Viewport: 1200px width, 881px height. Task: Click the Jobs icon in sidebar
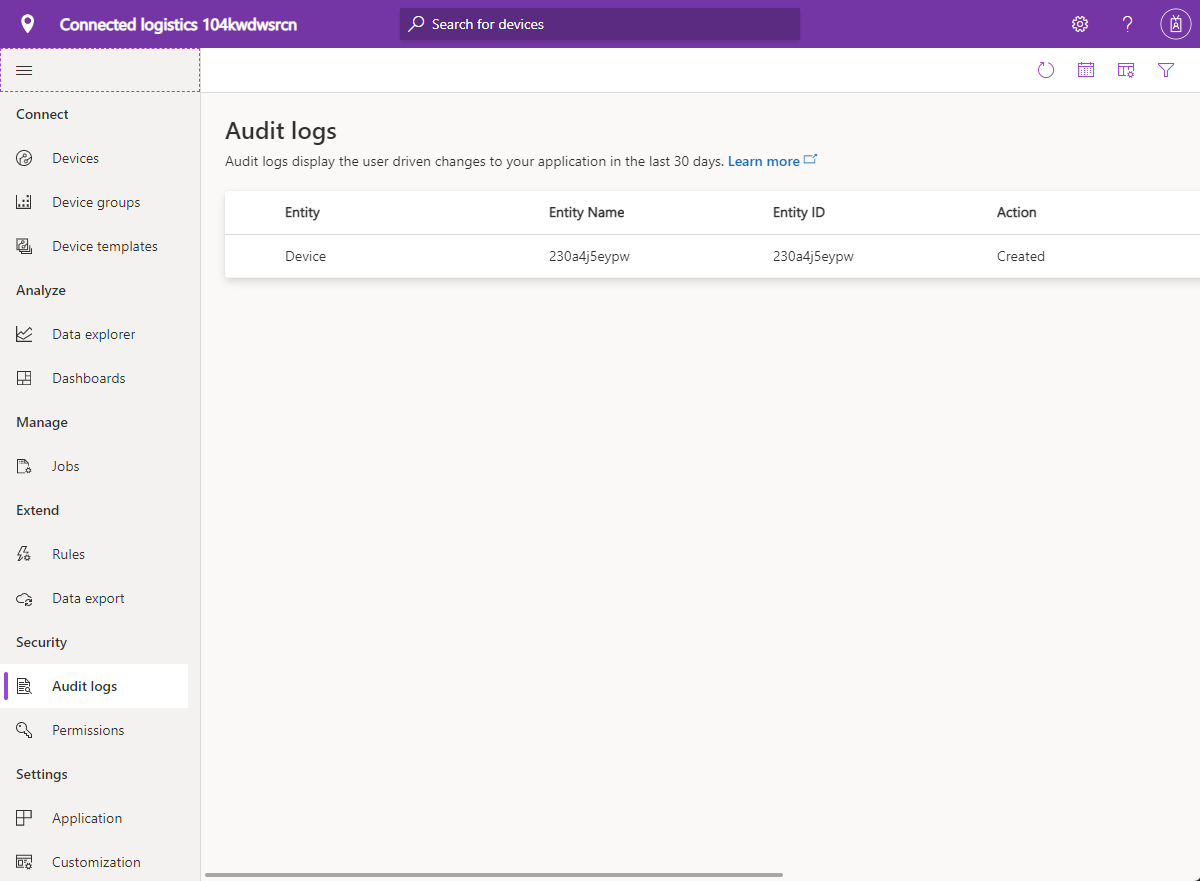coord(24,465)
